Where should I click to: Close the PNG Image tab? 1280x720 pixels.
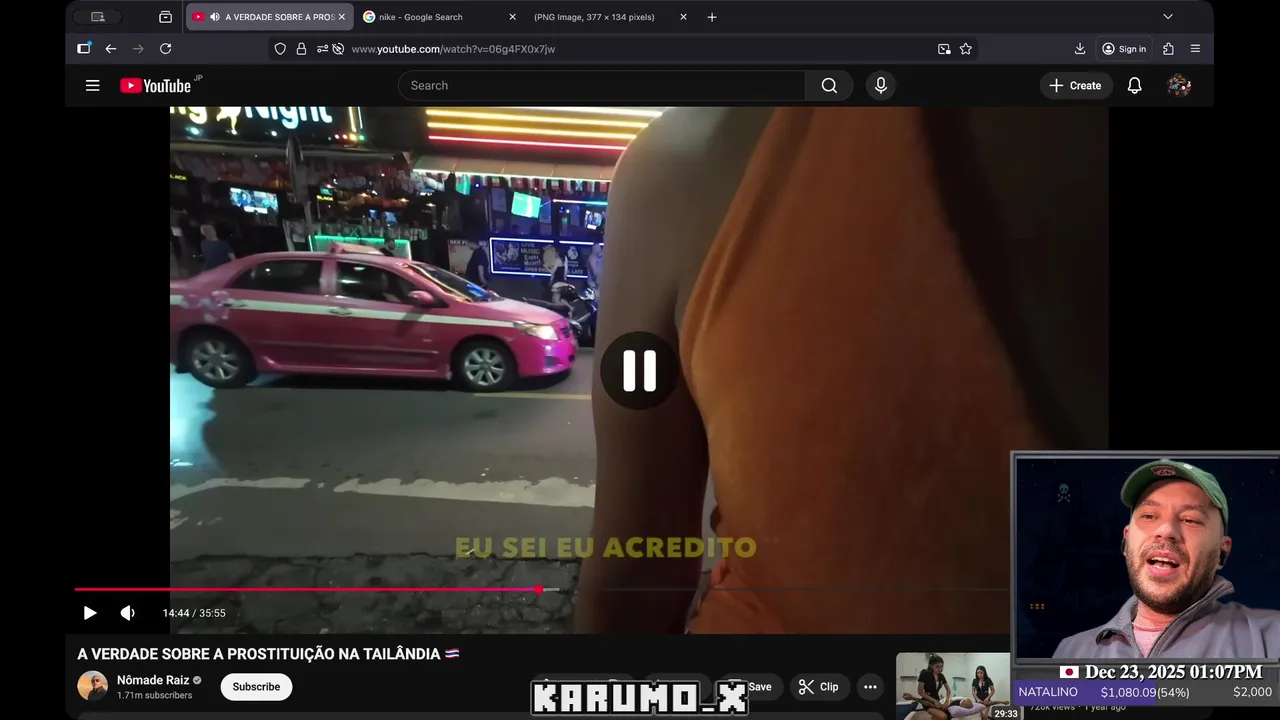[x=683, y=17]
